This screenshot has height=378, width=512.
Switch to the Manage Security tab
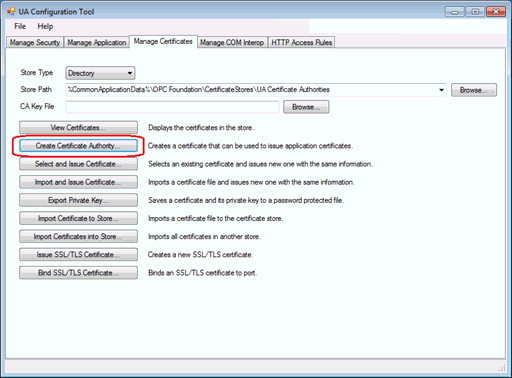point(35,43)
